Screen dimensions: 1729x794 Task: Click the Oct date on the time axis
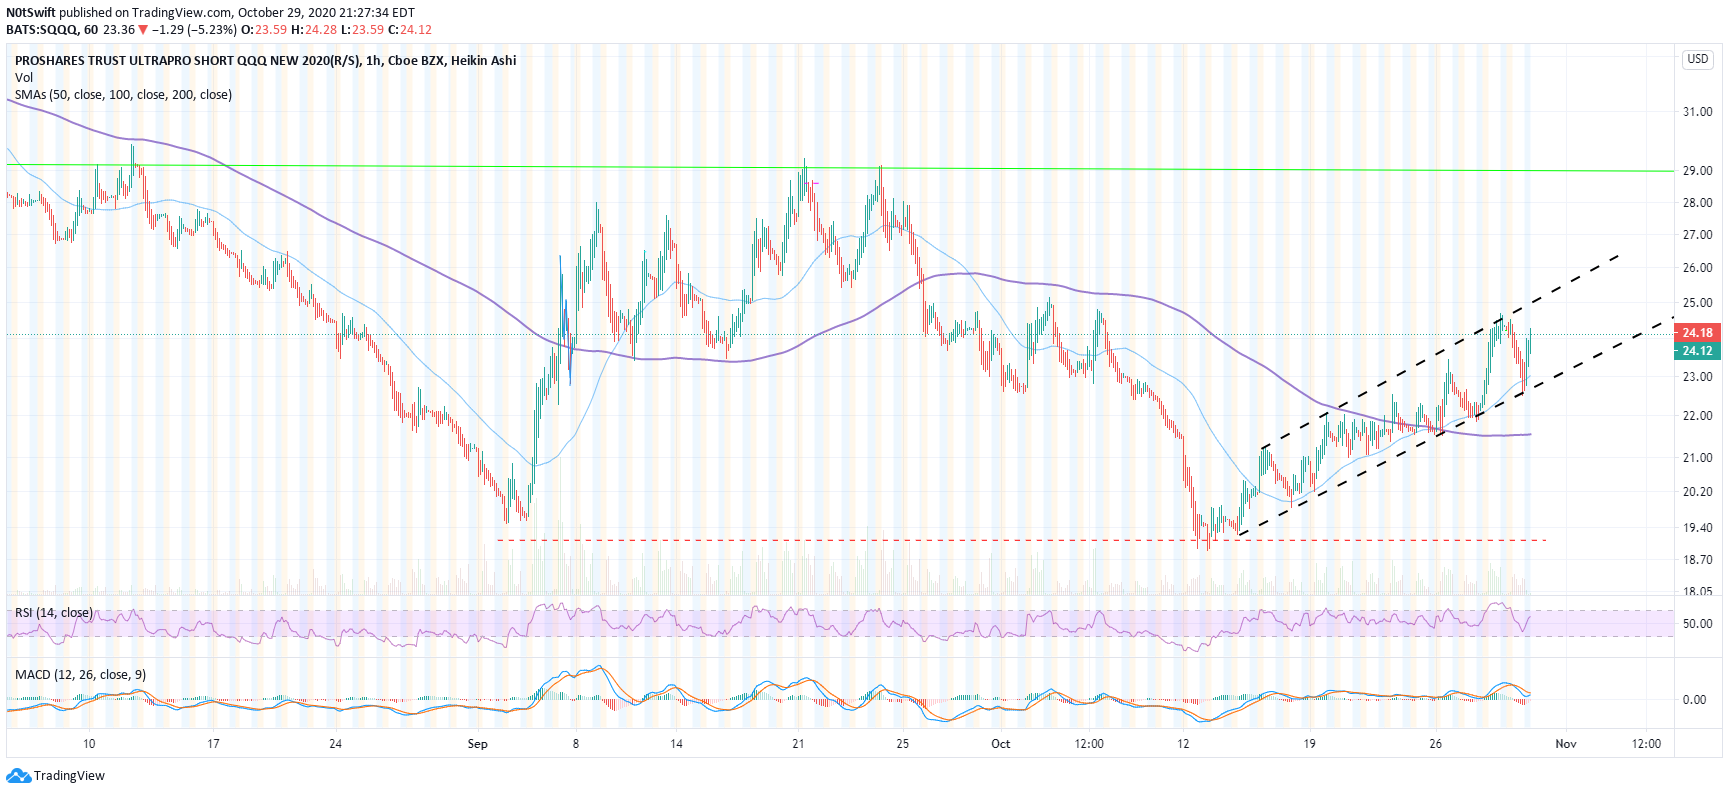click(x=1001, y=744)
